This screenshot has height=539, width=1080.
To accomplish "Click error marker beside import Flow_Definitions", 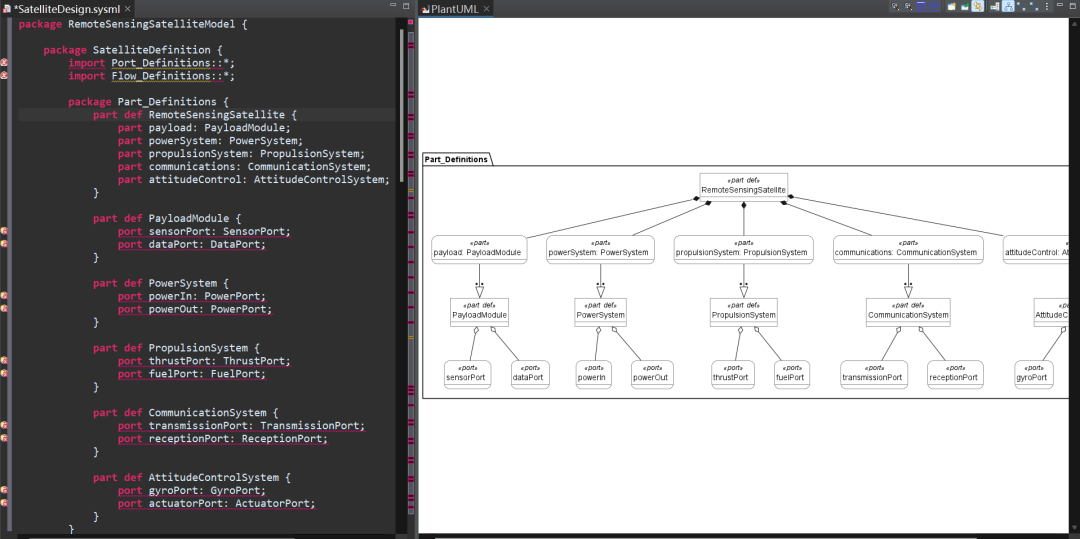I will (x=4, y=76).
